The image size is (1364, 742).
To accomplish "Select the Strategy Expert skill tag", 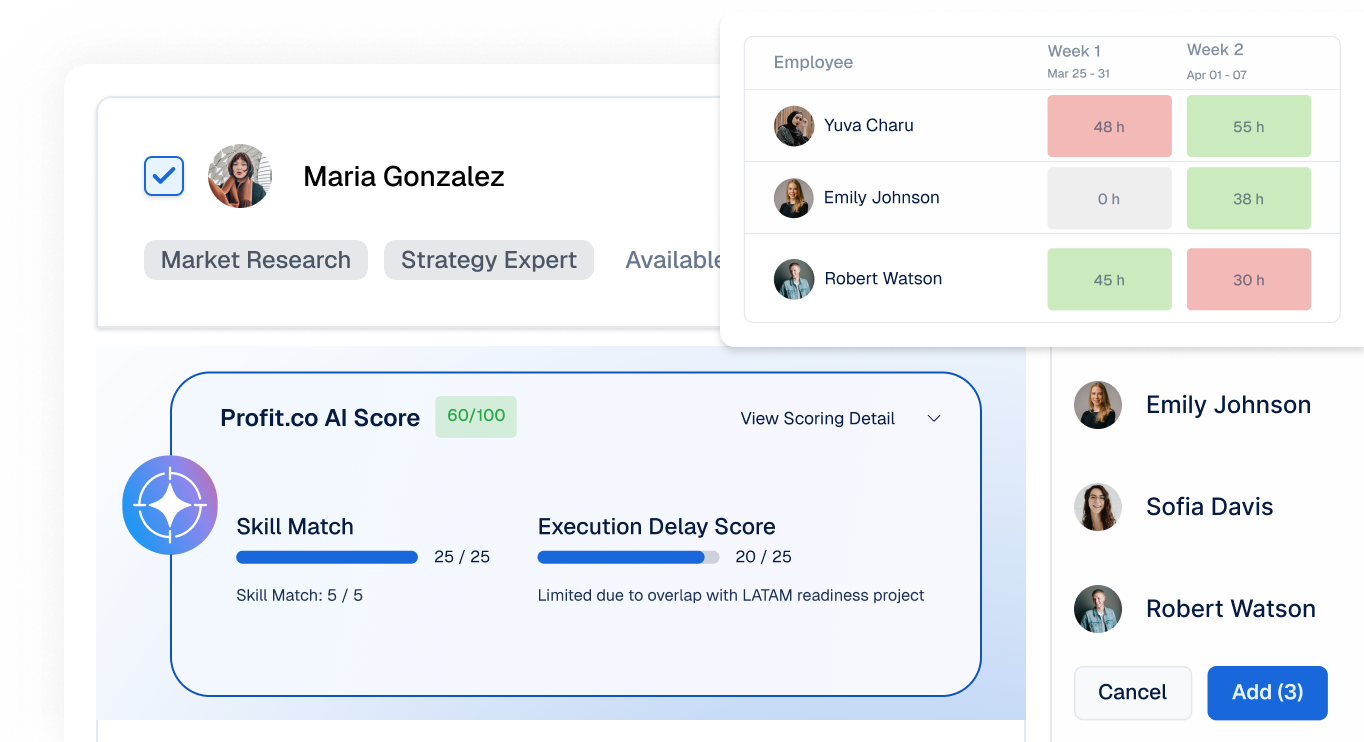I will pos(489,260).
